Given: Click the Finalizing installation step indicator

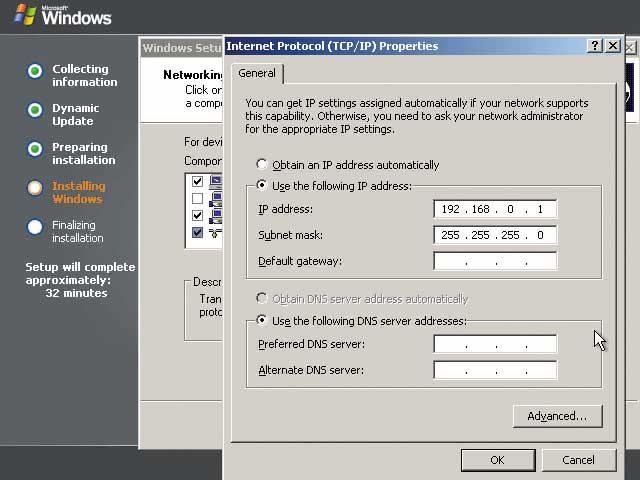Looking at the screenshot, I should click(35, 227).
